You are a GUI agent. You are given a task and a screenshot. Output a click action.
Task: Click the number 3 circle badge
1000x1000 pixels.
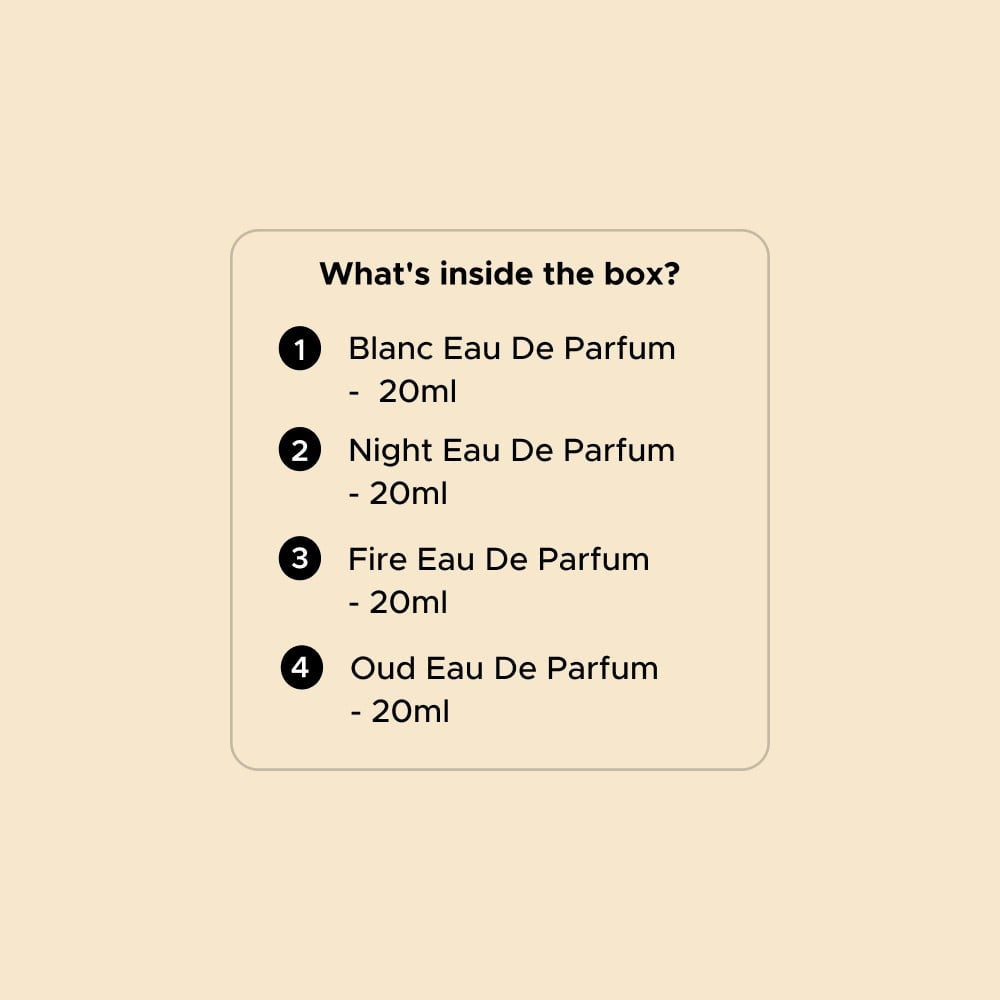(300, 558)
